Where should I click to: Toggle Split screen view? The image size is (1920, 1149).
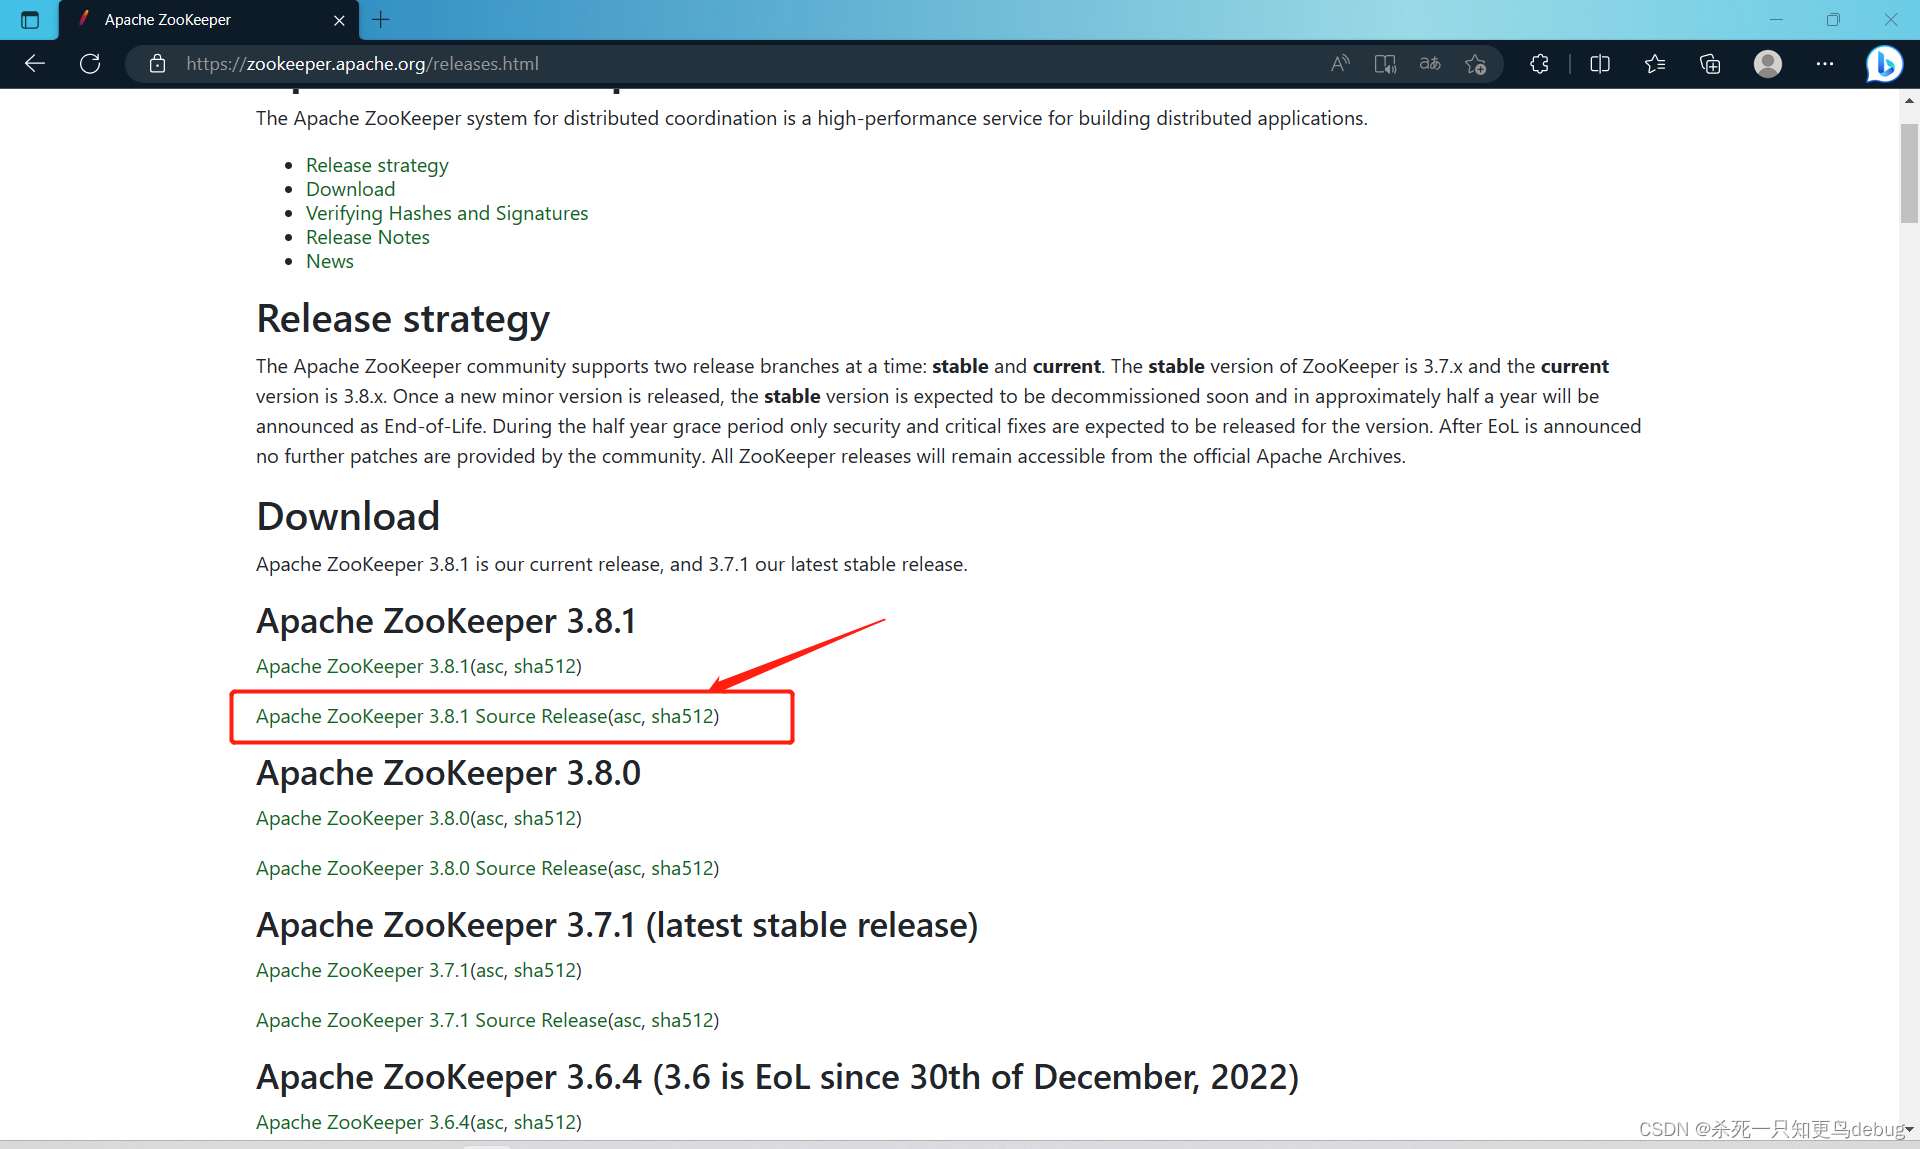(x=1600, y=64)
